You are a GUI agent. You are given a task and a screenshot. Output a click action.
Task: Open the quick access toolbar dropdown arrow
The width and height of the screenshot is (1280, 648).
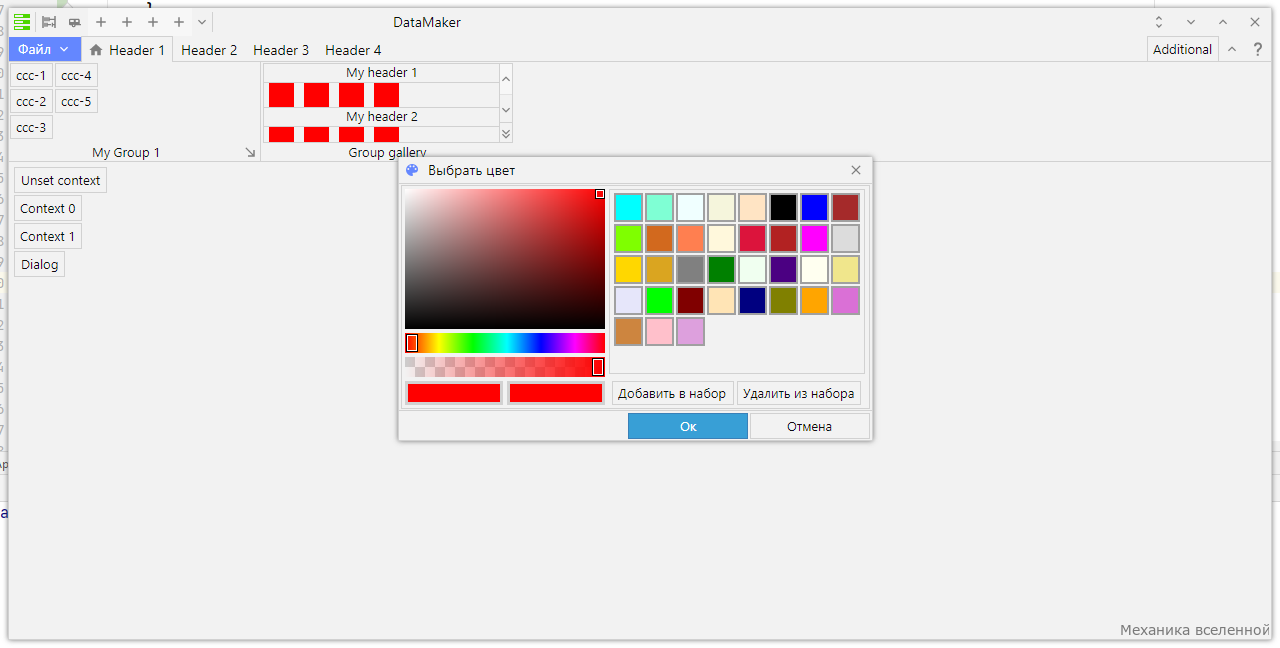(202, 22)
